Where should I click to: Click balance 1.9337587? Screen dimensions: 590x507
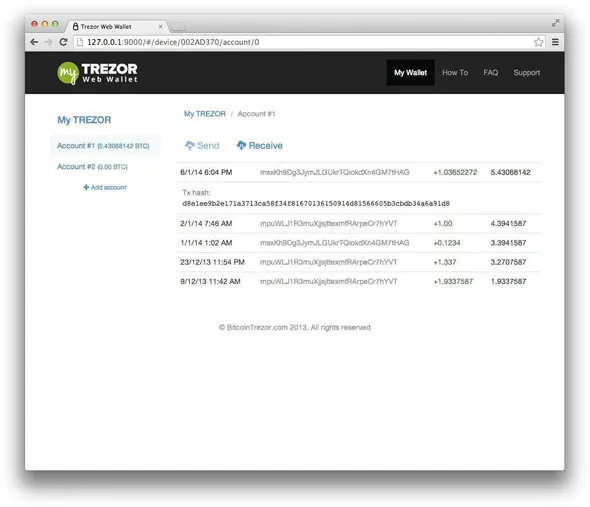[508, 282]
